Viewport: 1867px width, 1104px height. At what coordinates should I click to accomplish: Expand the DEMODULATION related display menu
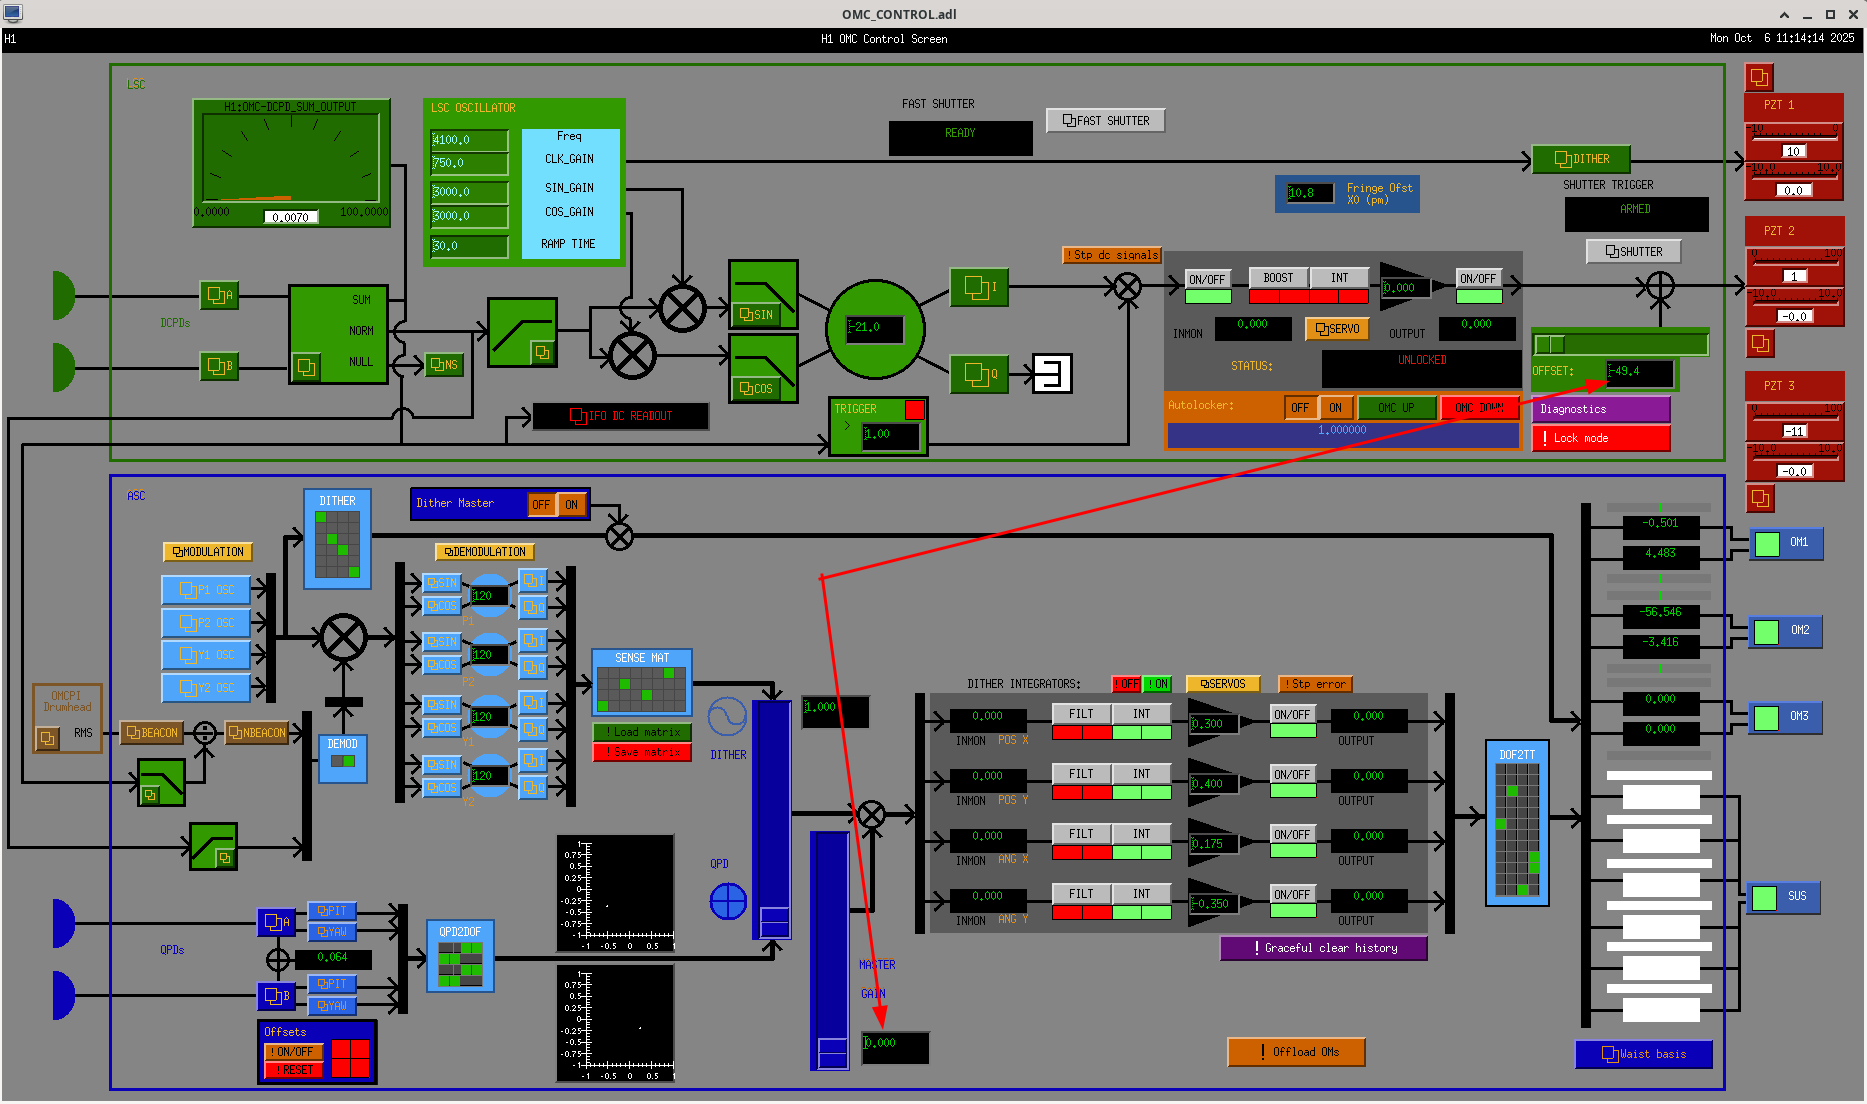(x=485, y=552)
